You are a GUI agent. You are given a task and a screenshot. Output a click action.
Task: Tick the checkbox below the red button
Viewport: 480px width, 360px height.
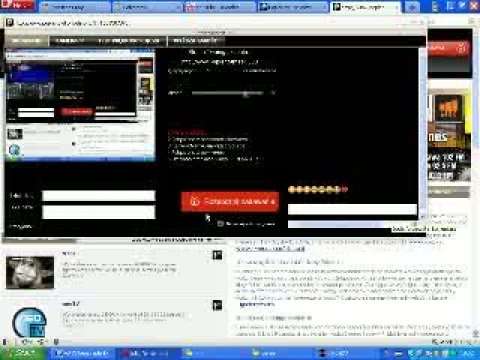click(x=220, y=224)
